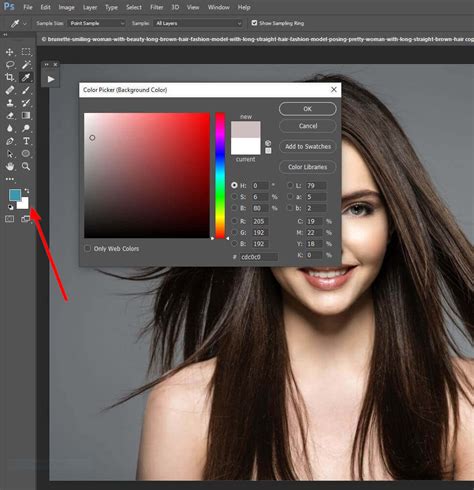Select the S saturation radio button
This screenshot has height=490, width=474.
click(235, 197)
